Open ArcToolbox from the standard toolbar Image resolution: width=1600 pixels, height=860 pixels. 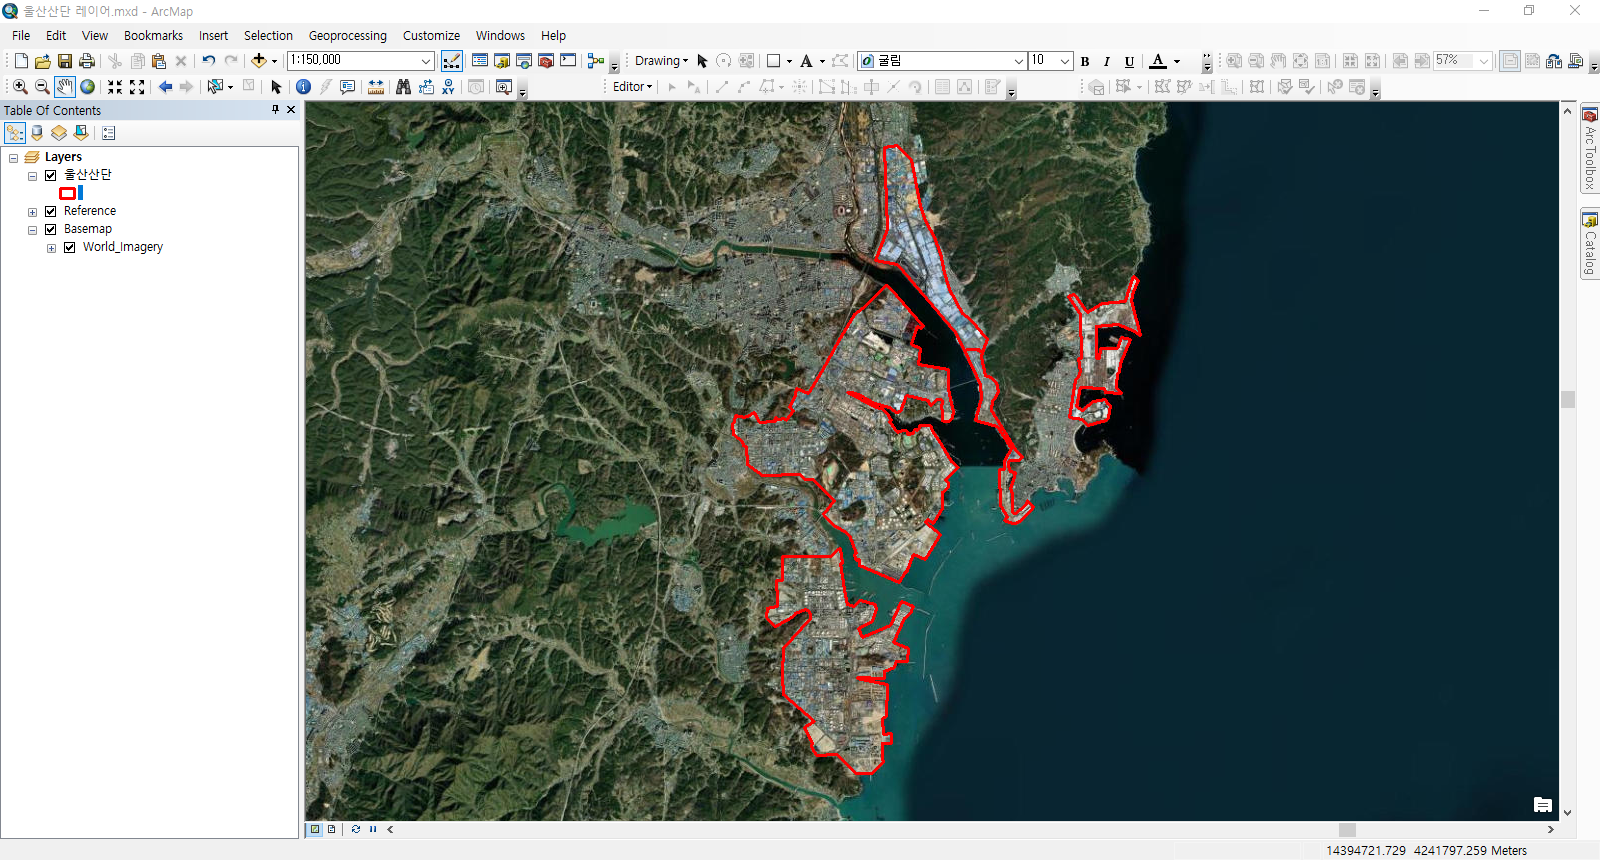(x=546, y=61)
